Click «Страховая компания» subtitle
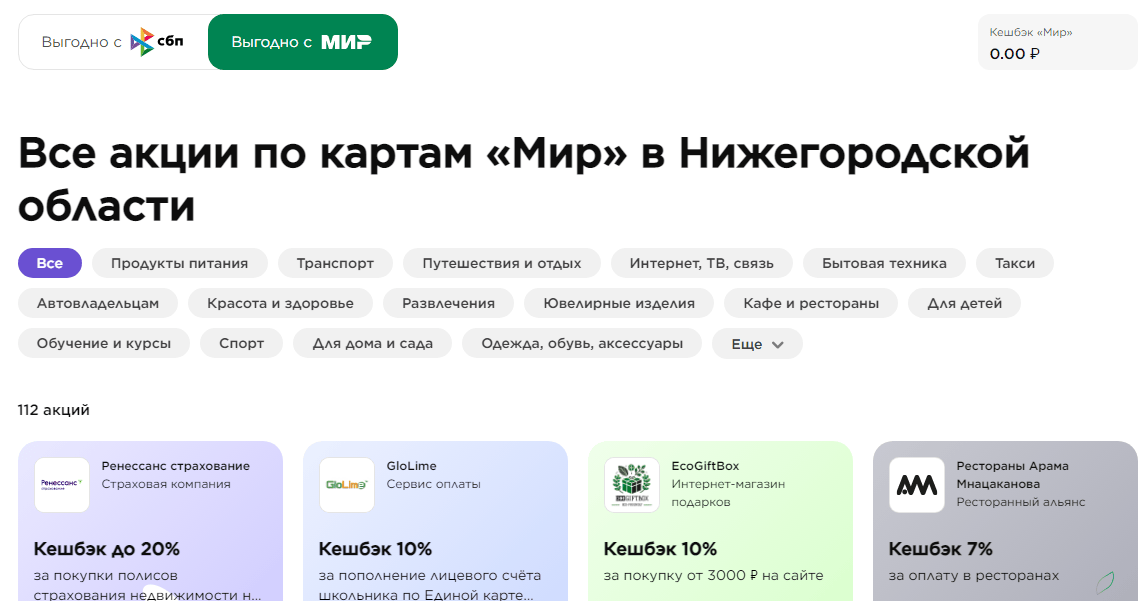This screenshot has width=1144, height=601. (166, 484)
